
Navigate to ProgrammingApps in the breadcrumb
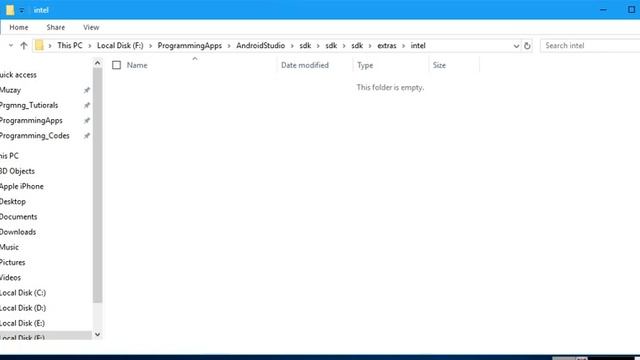click(189, 46)
